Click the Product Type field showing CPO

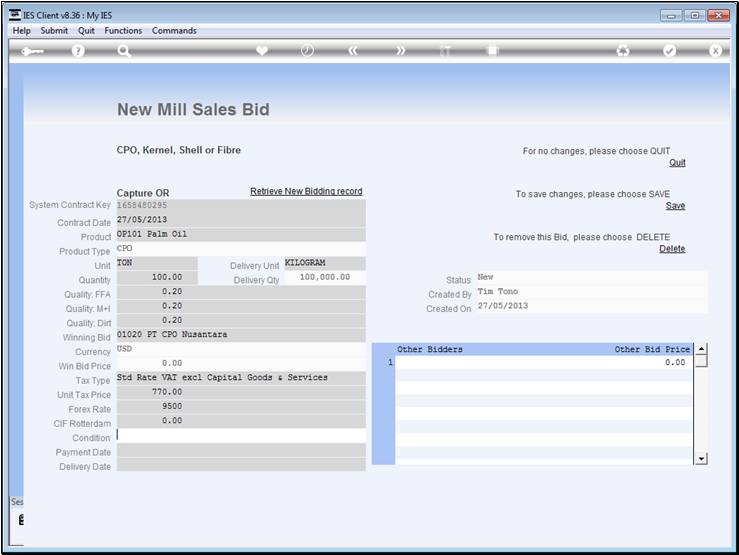[241, 249]
